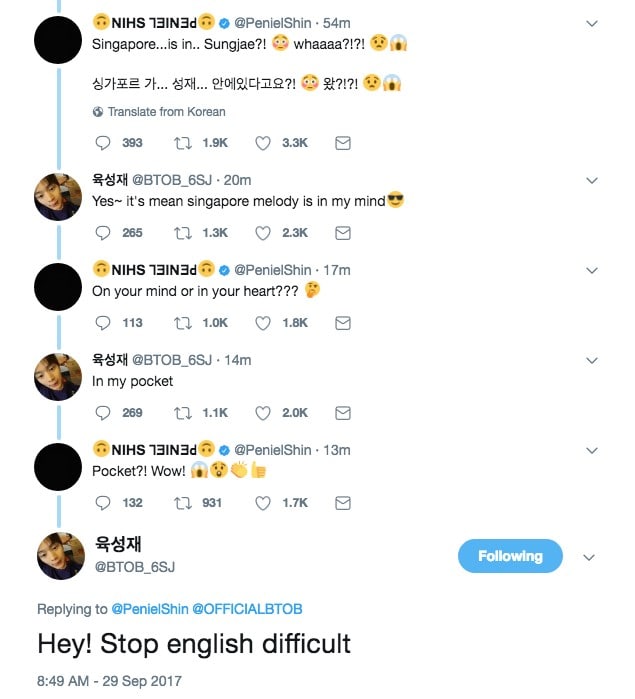Retweet the tweet with 1.9K retweets
Viewport: 635px width, 699px height.
tap(183, 143)
